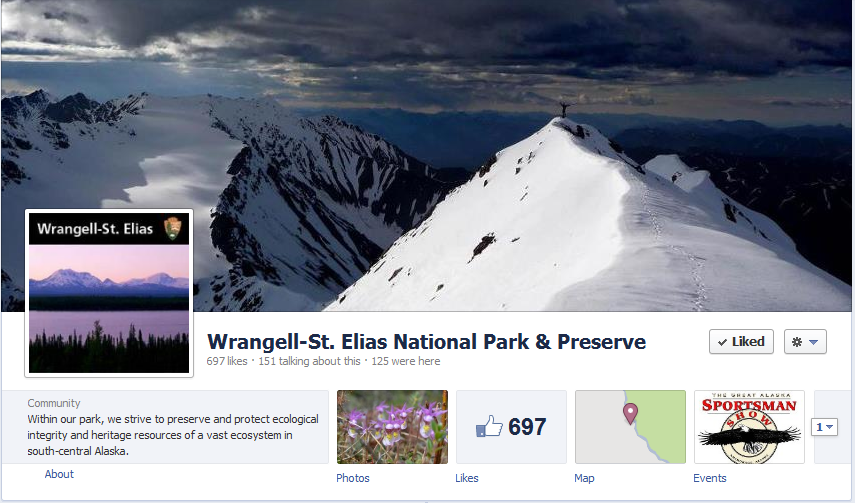Open the Map link
855x503 pixels.
[584, 478]
